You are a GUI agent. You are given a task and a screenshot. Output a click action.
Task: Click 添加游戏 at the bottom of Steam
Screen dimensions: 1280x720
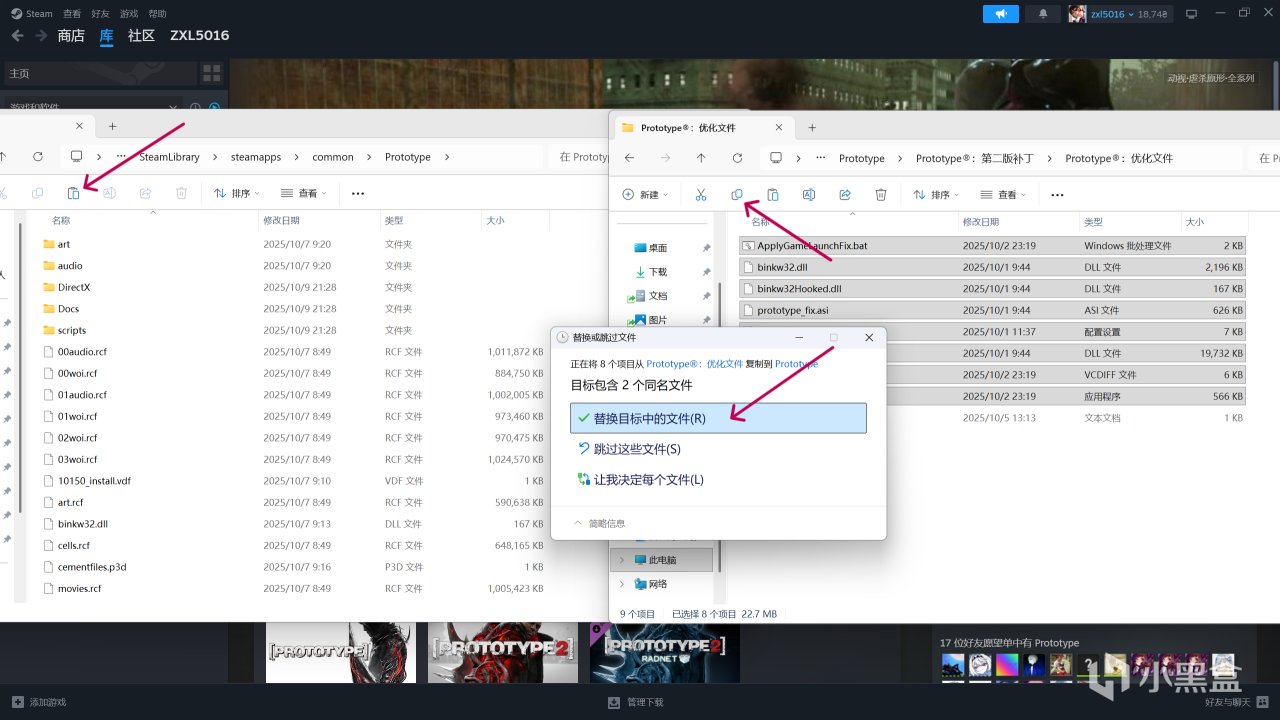[39, 702]
